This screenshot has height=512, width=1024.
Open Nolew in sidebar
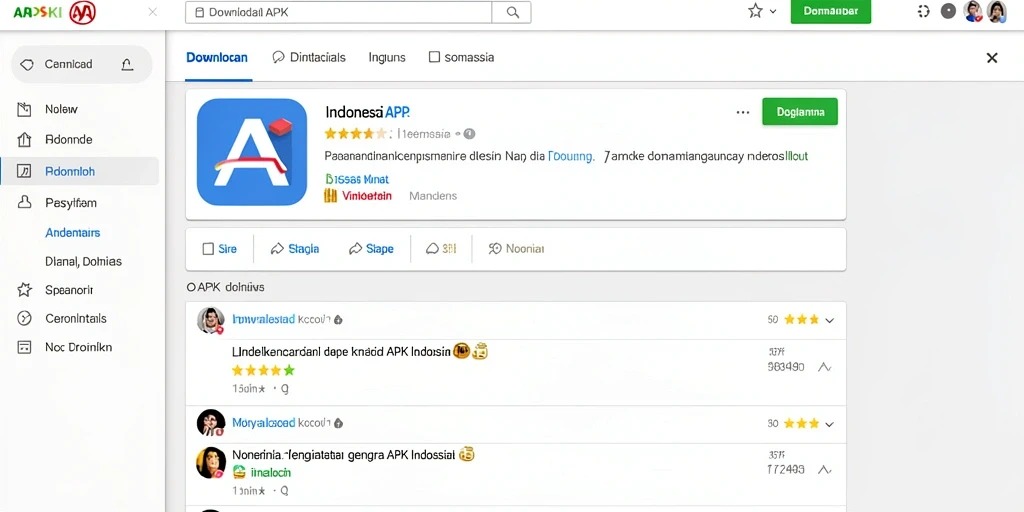click(61, 109)
